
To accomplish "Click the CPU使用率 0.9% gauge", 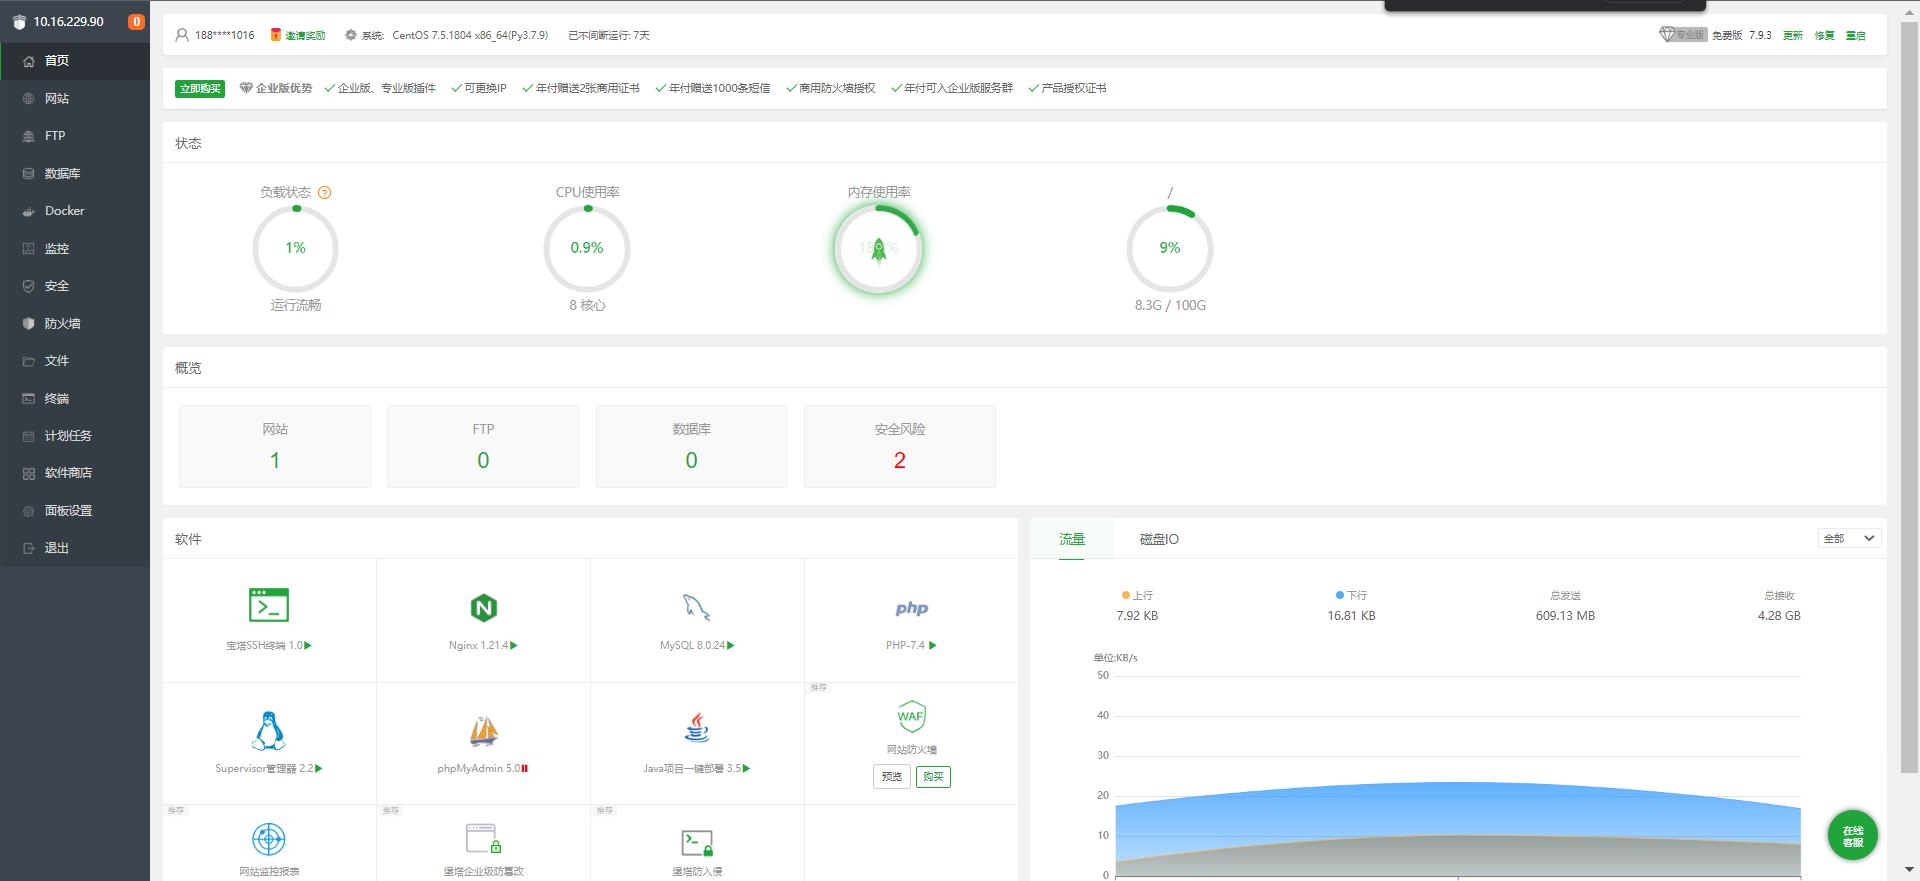I will click(587, 248).
